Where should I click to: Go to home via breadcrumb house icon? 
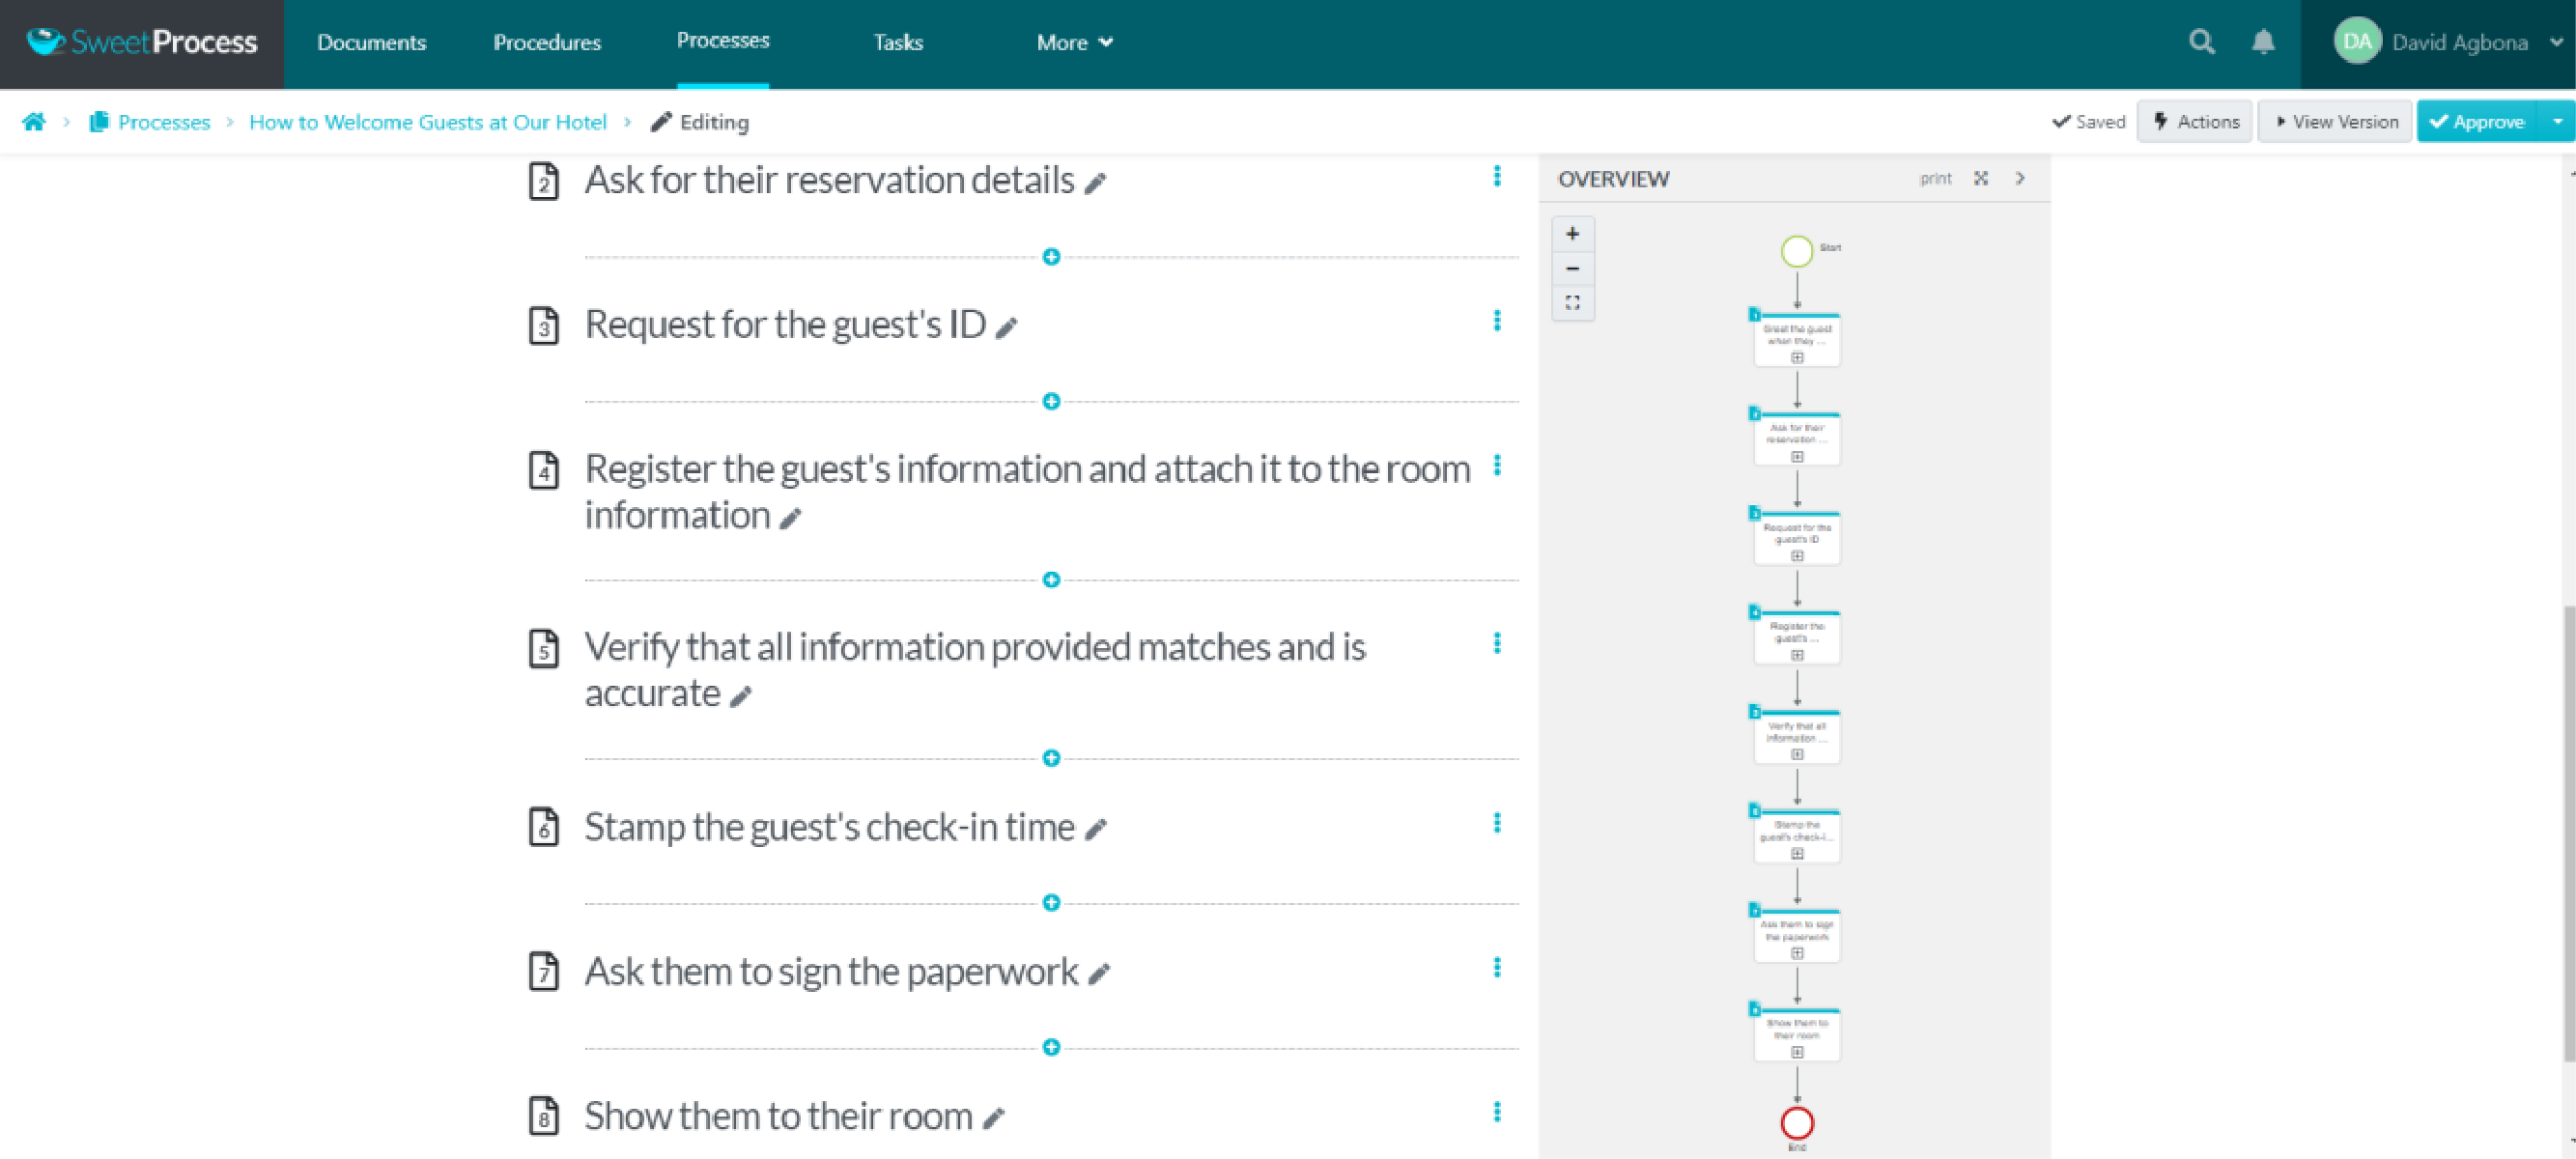click(34, 122)
